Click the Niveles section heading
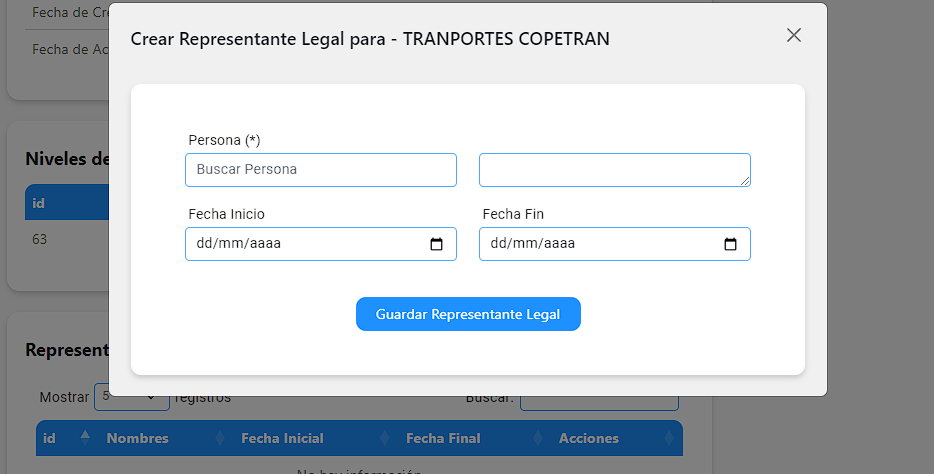934x474 pixels. click(67, 159)
